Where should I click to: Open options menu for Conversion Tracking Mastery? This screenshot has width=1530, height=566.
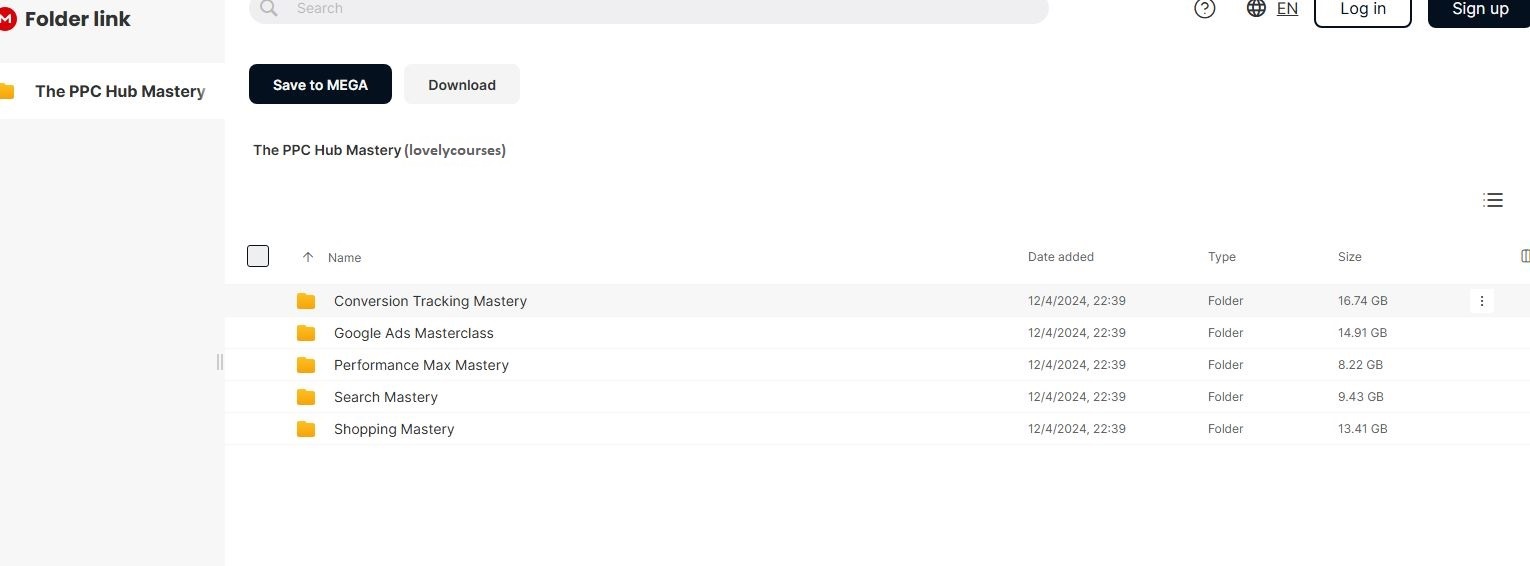[1482, 301]
